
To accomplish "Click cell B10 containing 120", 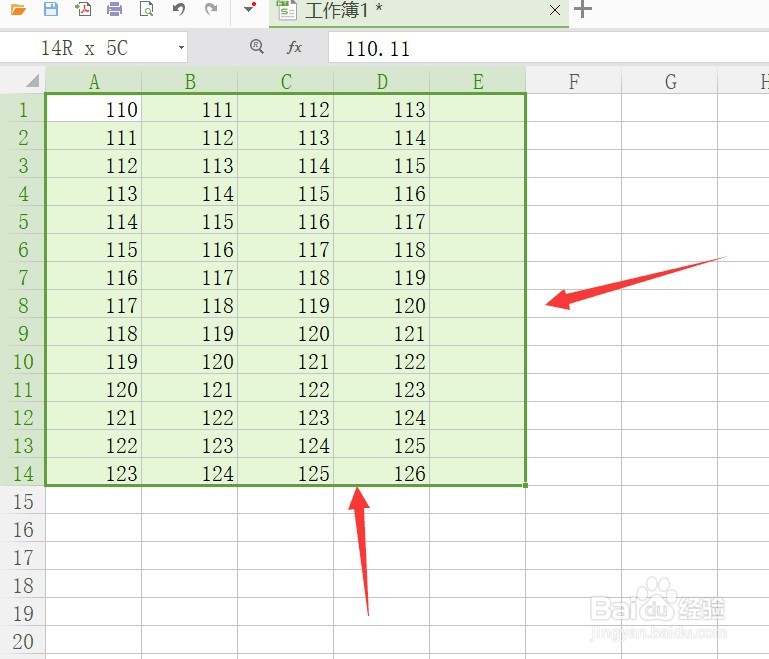I will pyautogui.click(x=190, y=359).
